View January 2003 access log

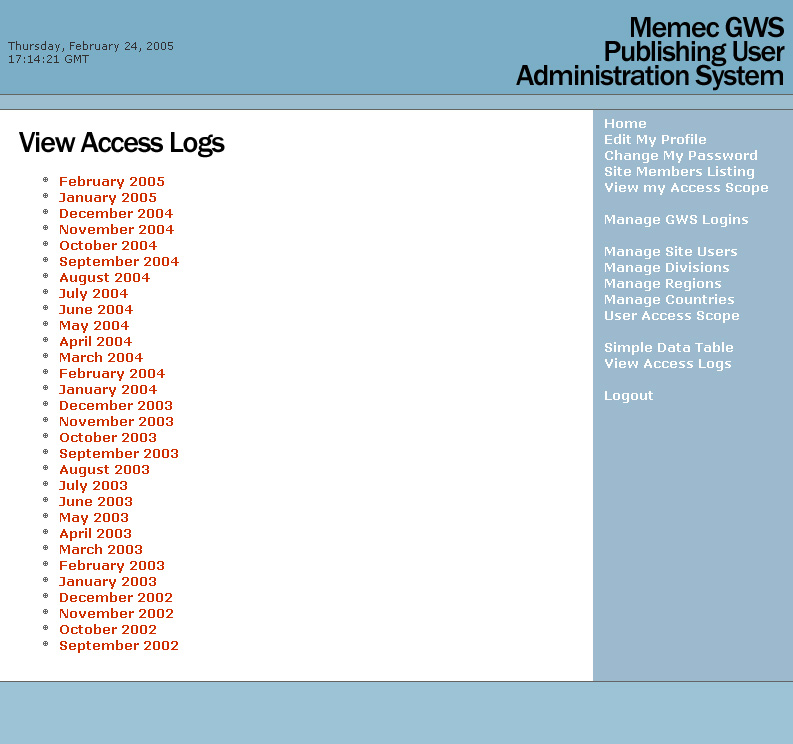[x=108, y=582]
